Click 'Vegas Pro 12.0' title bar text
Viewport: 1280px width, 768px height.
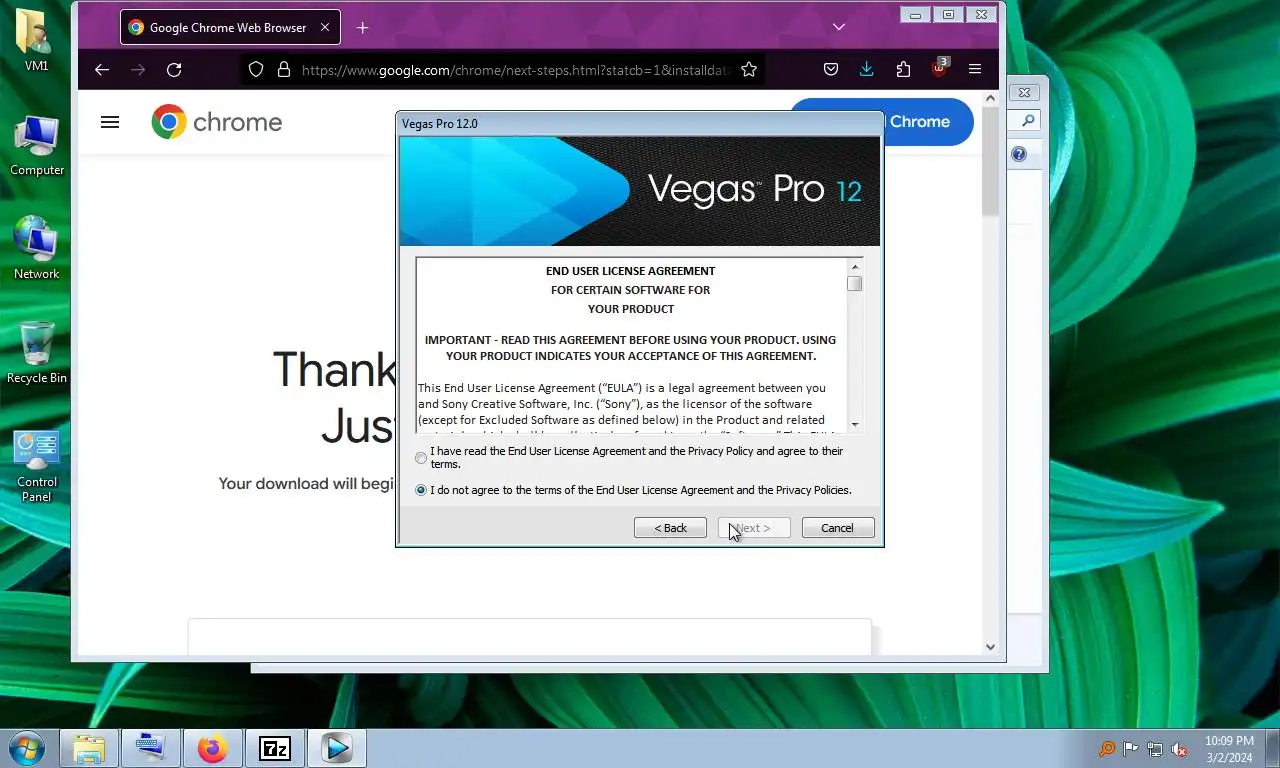pos(440,124)
